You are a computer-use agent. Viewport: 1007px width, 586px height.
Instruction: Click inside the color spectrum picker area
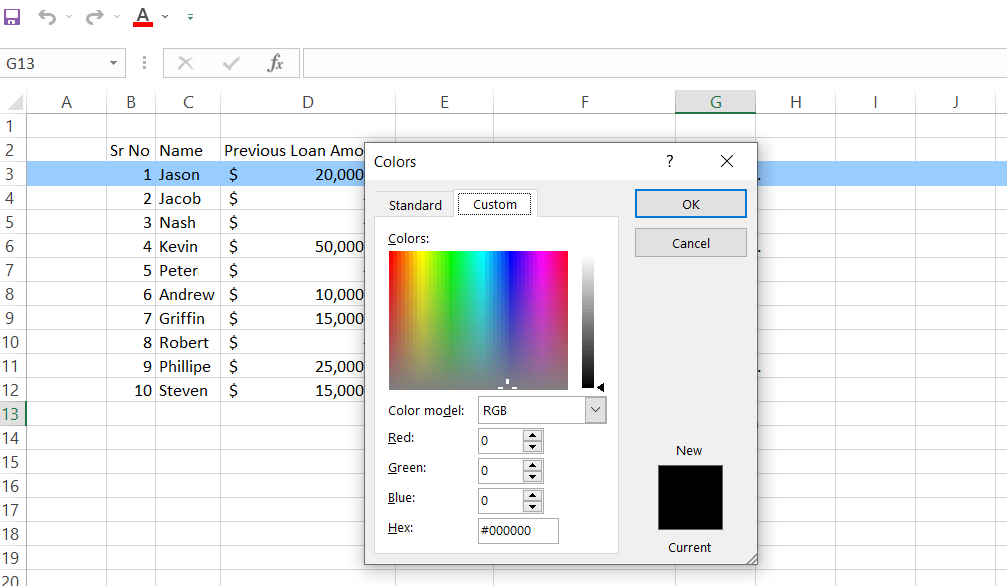[478, 319]
